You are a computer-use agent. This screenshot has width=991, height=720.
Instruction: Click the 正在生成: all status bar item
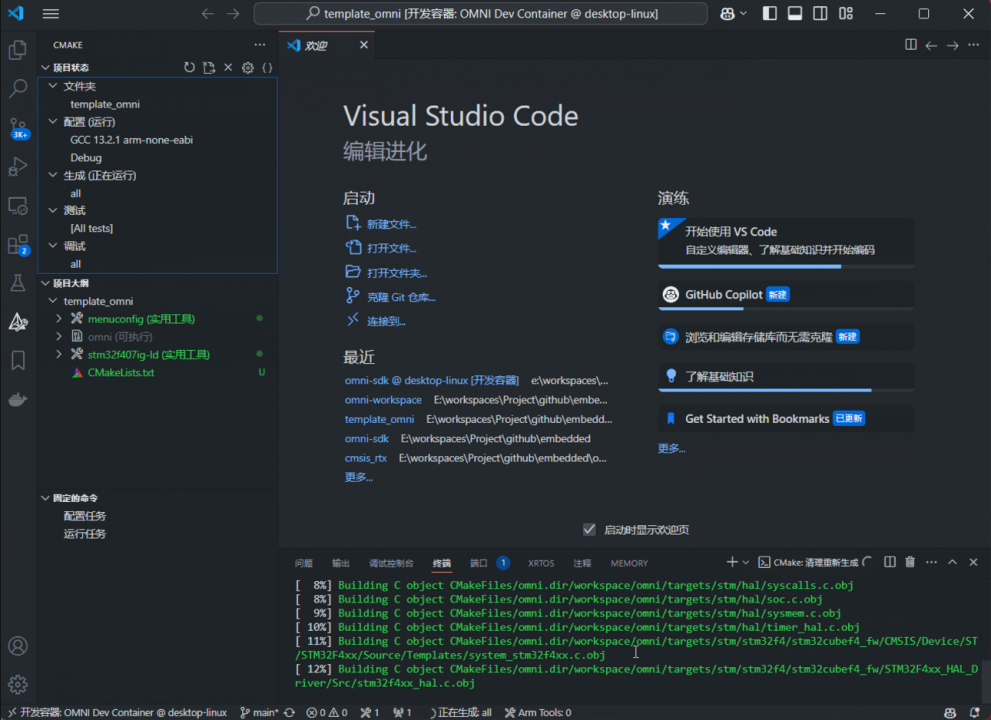[460, 712]
